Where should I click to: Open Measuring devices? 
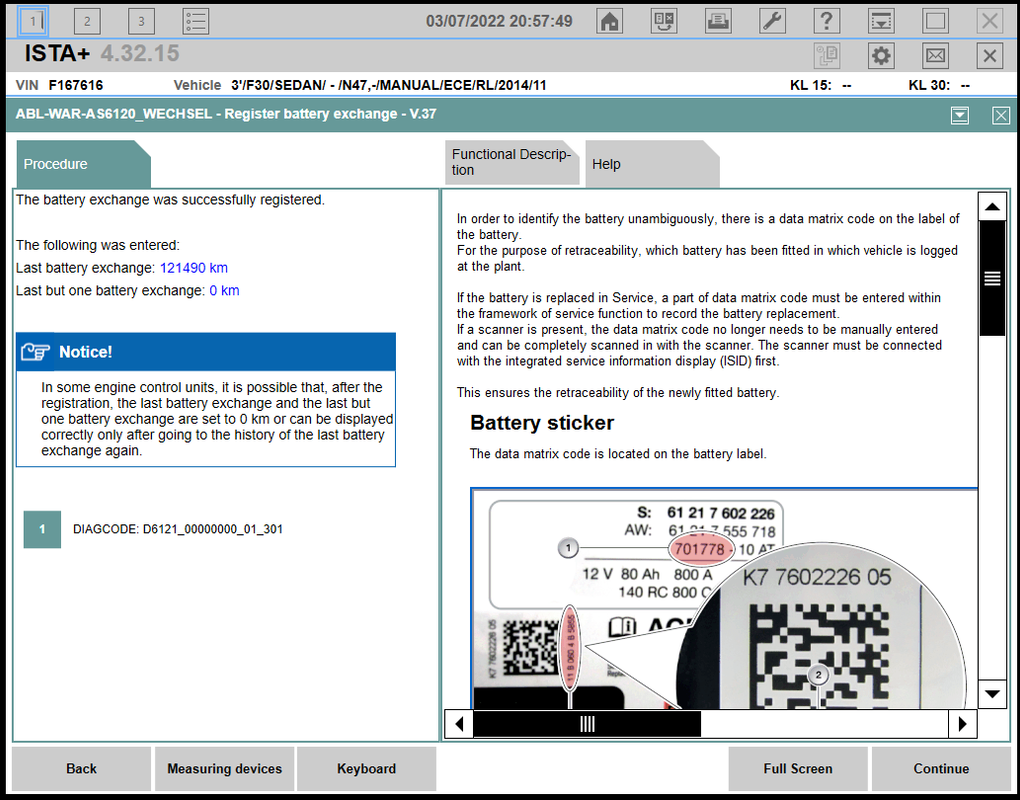click(224, 769)
